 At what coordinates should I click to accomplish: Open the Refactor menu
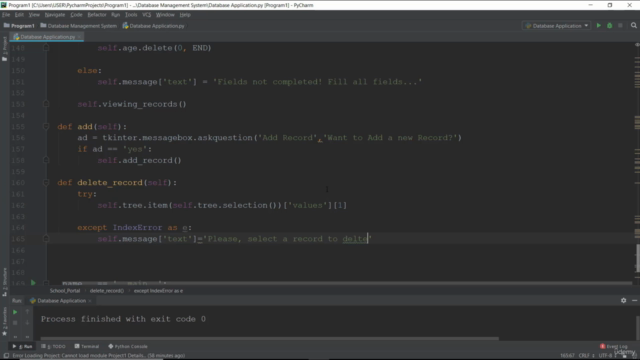(97, 15)
